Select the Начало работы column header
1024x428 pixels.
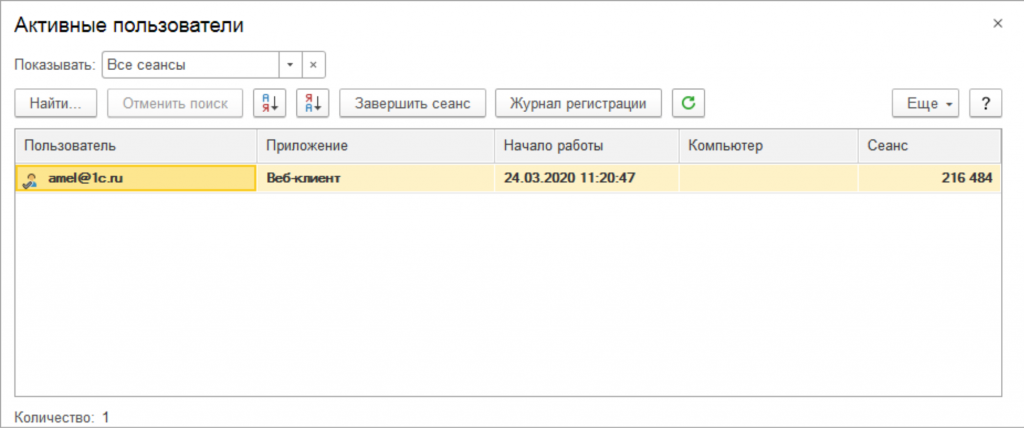586,146
